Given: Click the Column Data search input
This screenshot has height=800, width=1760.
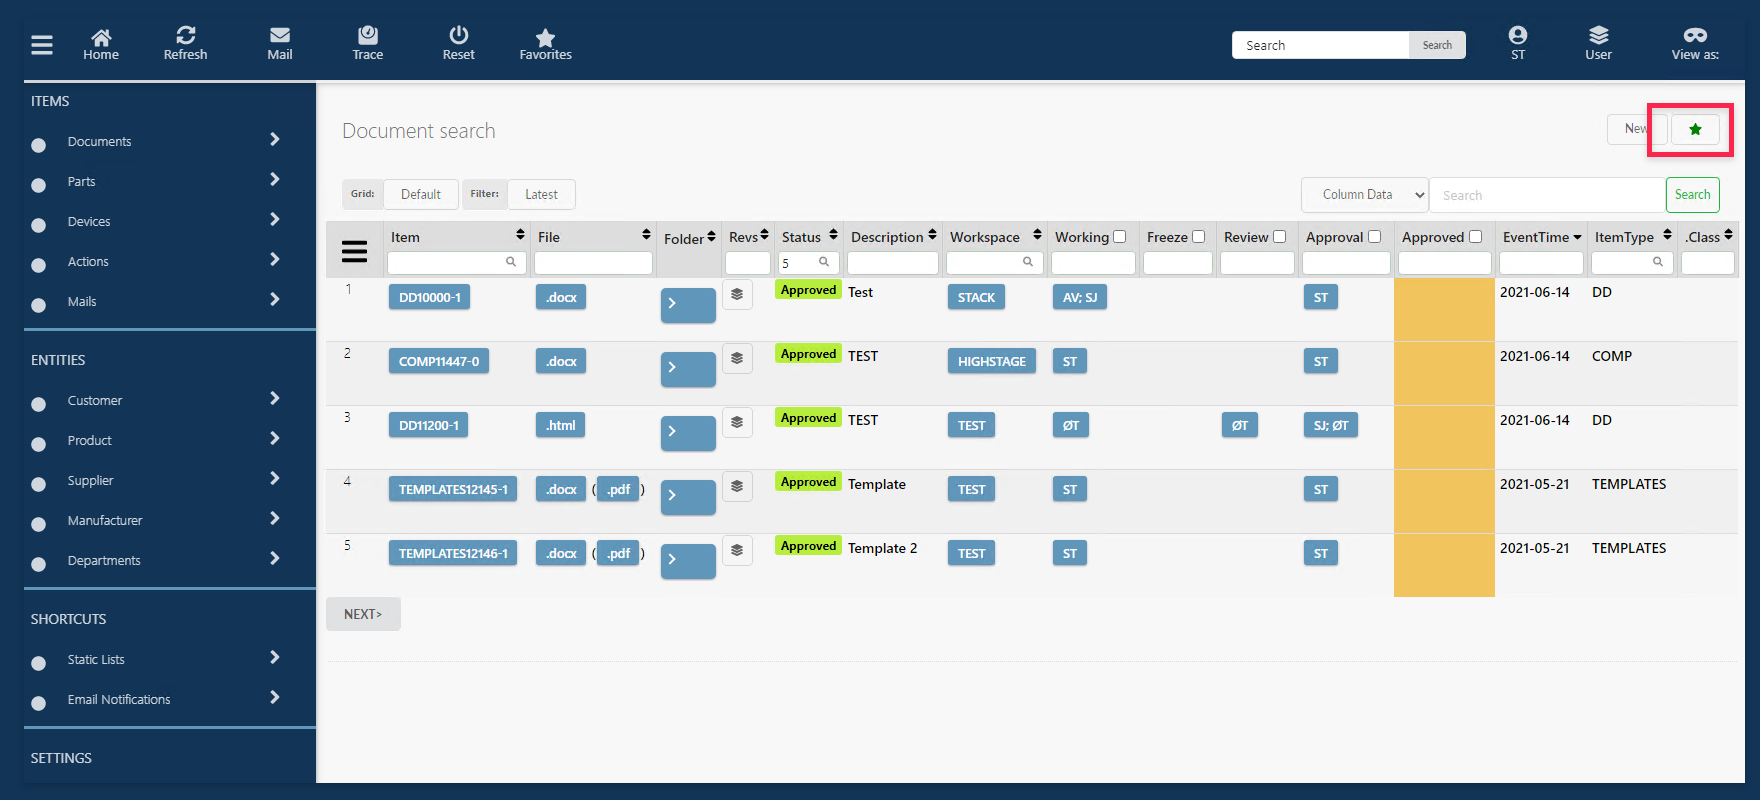Looking at the screenshot, I should pos(1547,195).
